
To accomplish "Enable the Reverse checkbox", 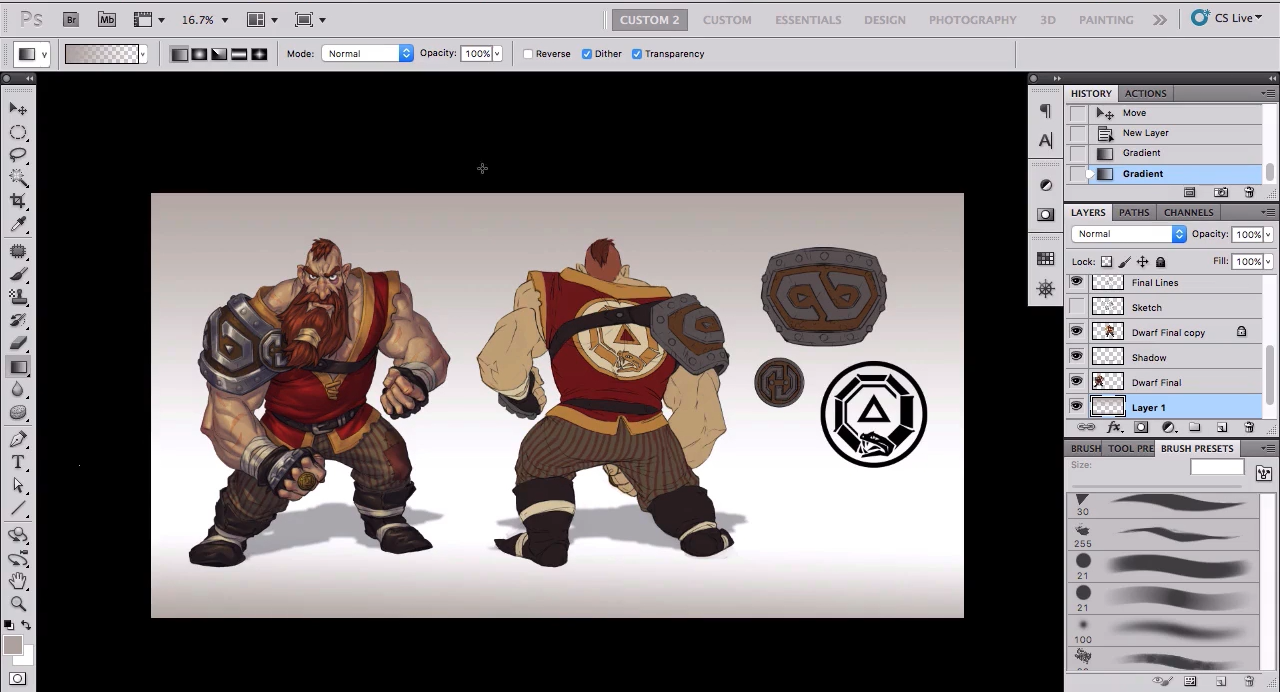I will point(528,54).
